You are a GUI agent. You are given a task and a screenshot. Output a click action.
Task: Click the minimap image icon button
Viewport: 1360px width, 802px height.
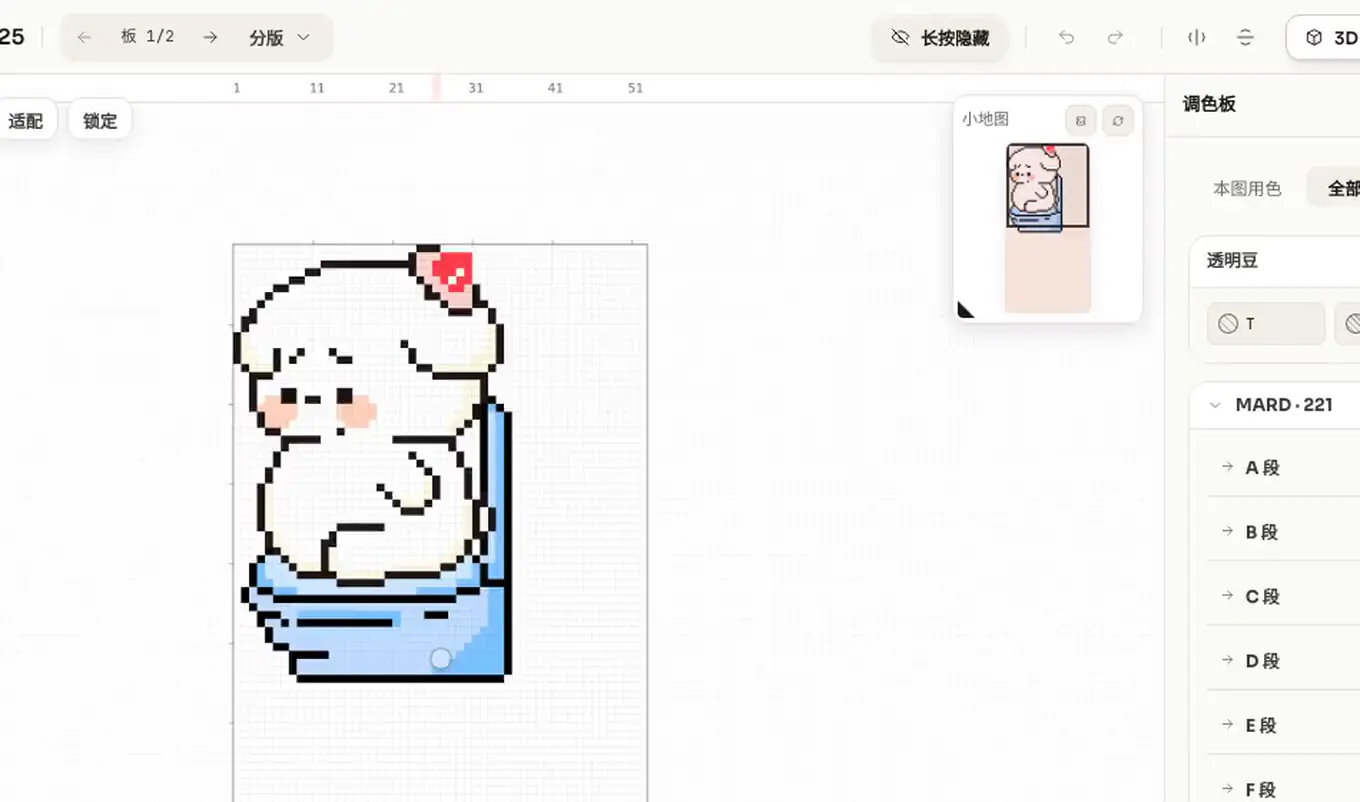(x=1080, y=121)
